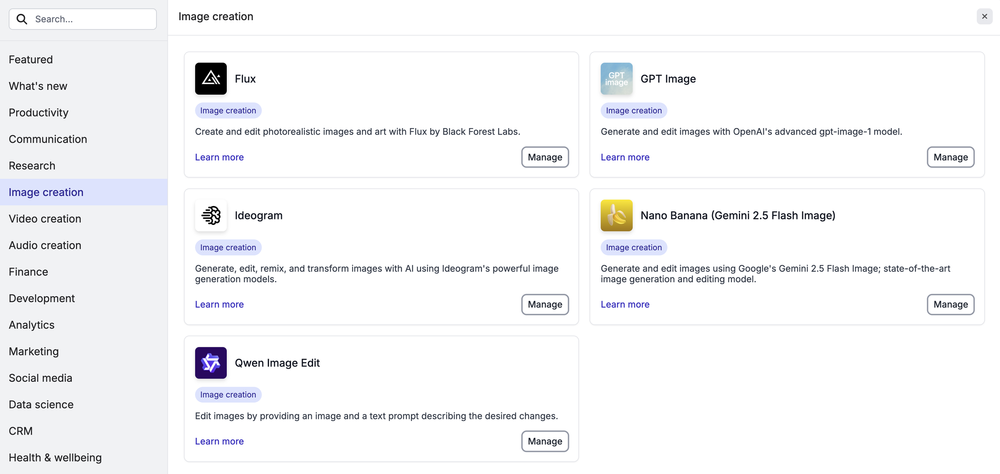1000x474 pixels.
Task: Select the Communication category
Action: pos(84,139)
